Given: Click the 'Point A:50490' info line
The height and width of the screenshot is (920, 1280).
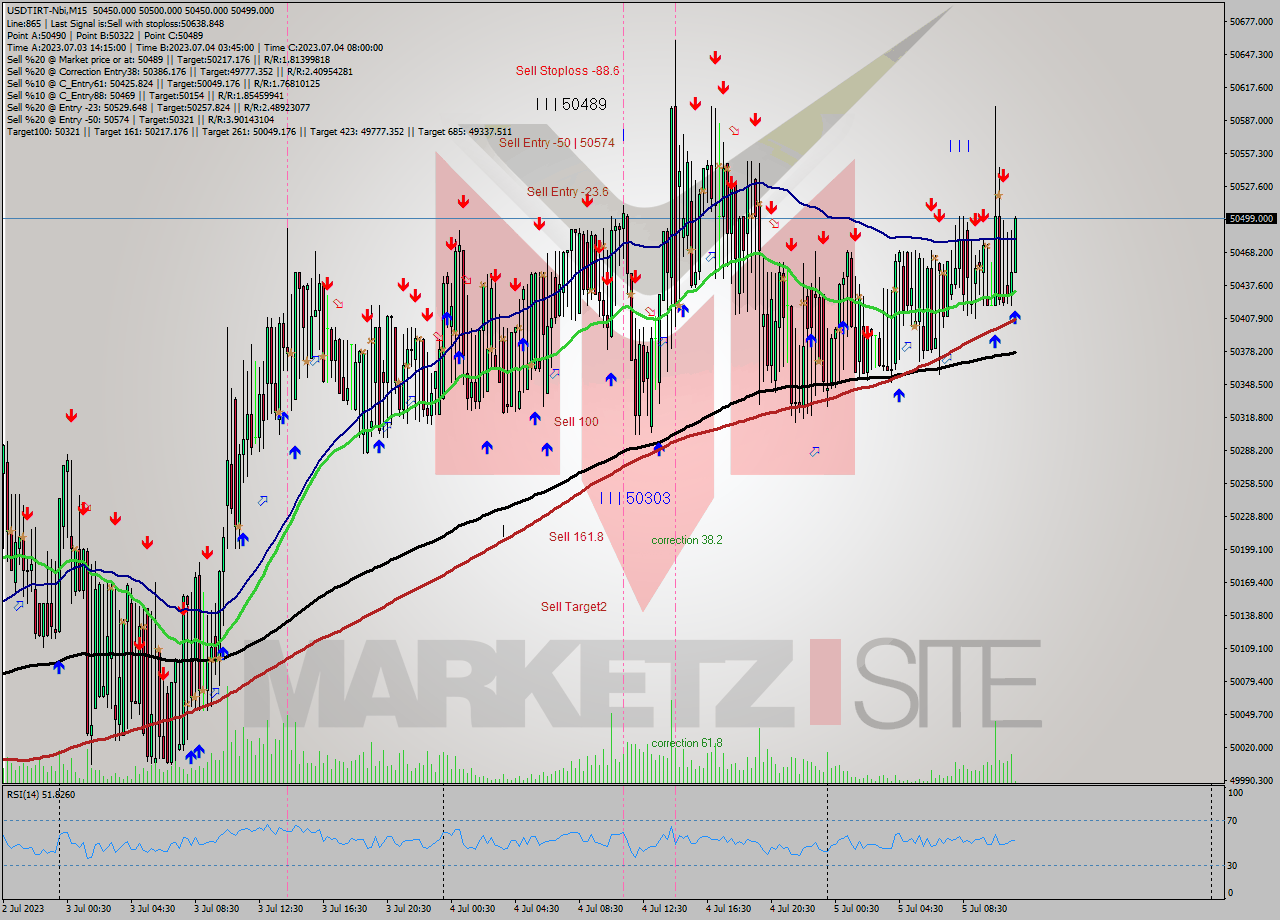Looking at the screenshot, I should 105,35.
